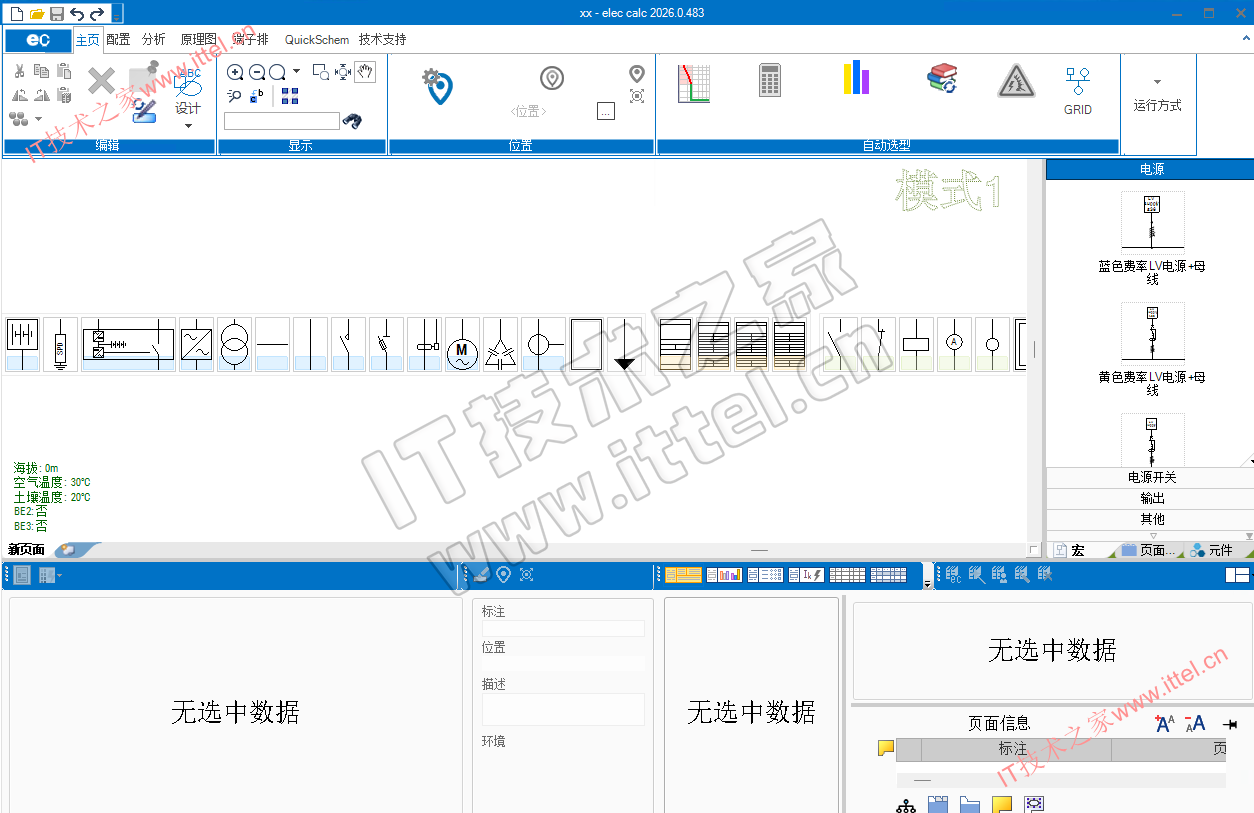Switch to the 原理图 tab
Image resolution: width=1254 pixels, height=813 pixels.
198,40
